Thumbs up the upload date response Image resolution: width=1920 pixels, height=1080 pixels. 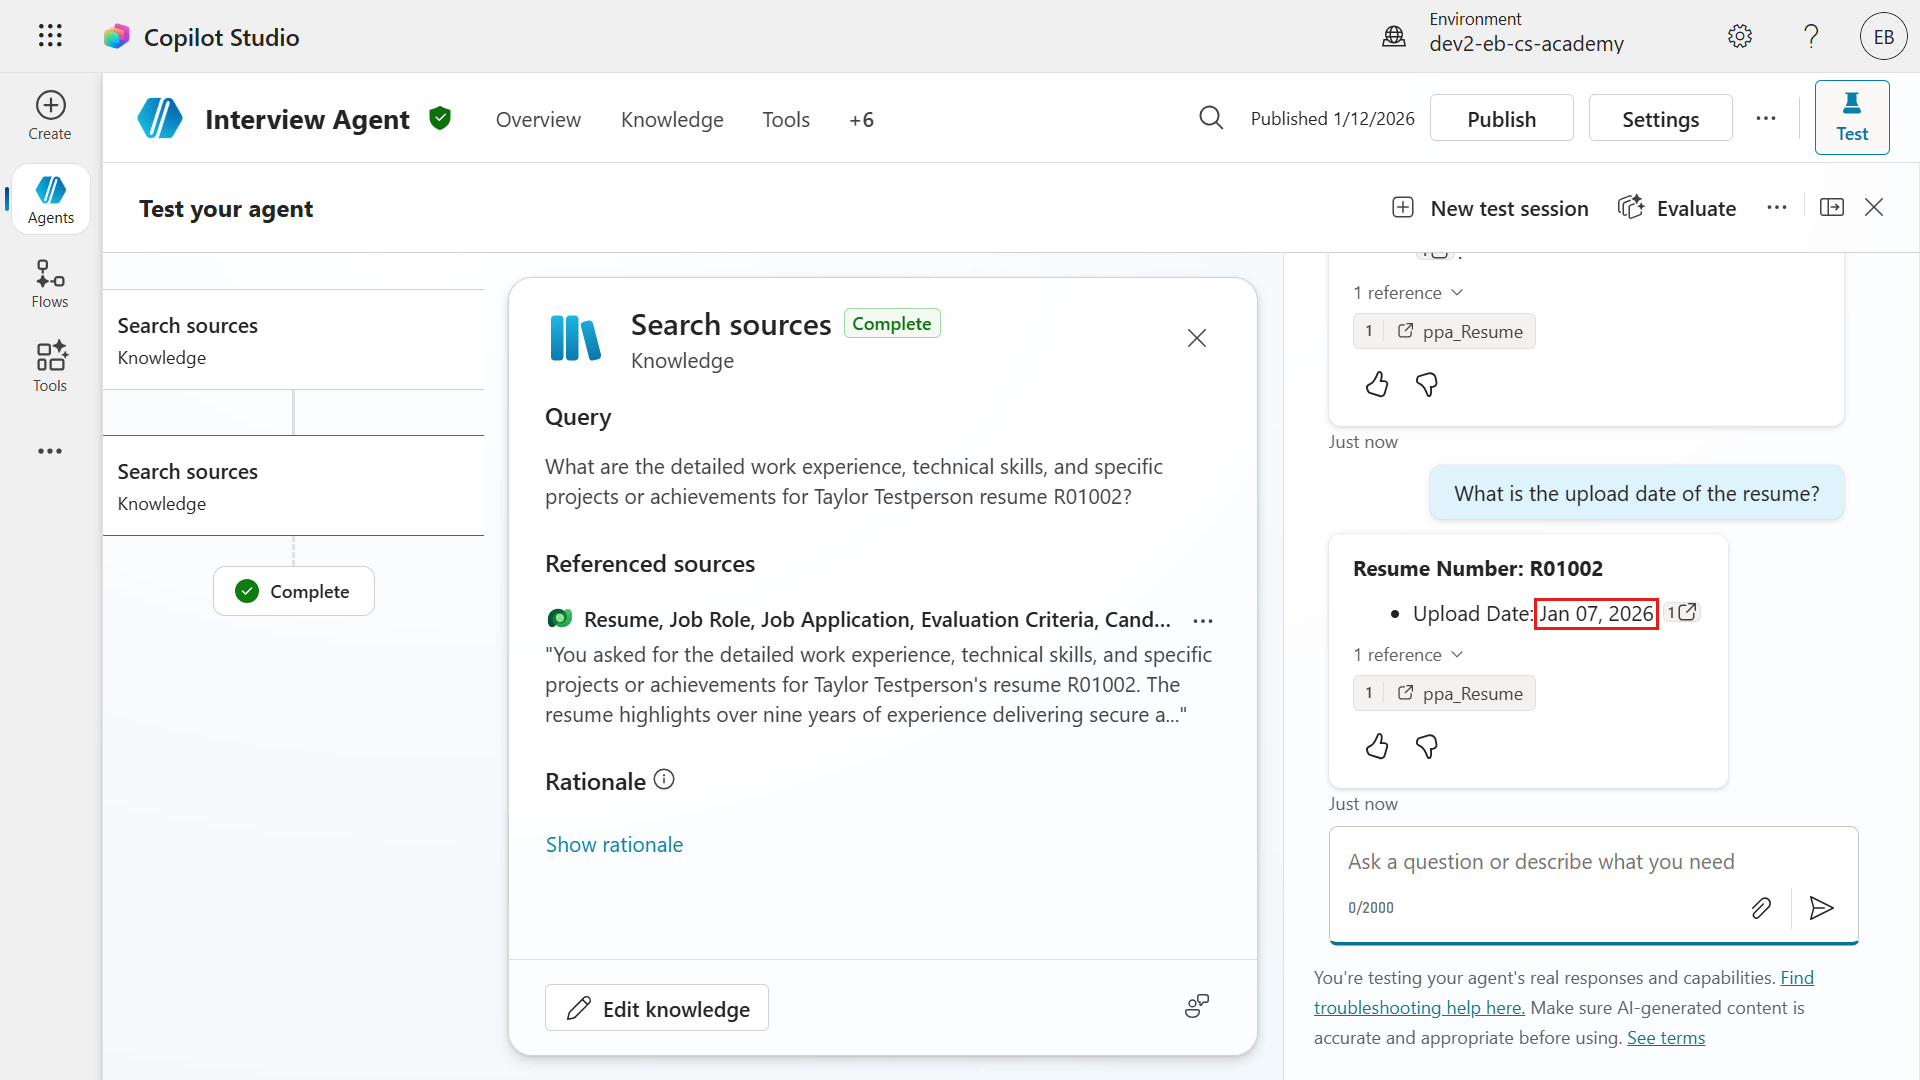[x=1377, y=746]
